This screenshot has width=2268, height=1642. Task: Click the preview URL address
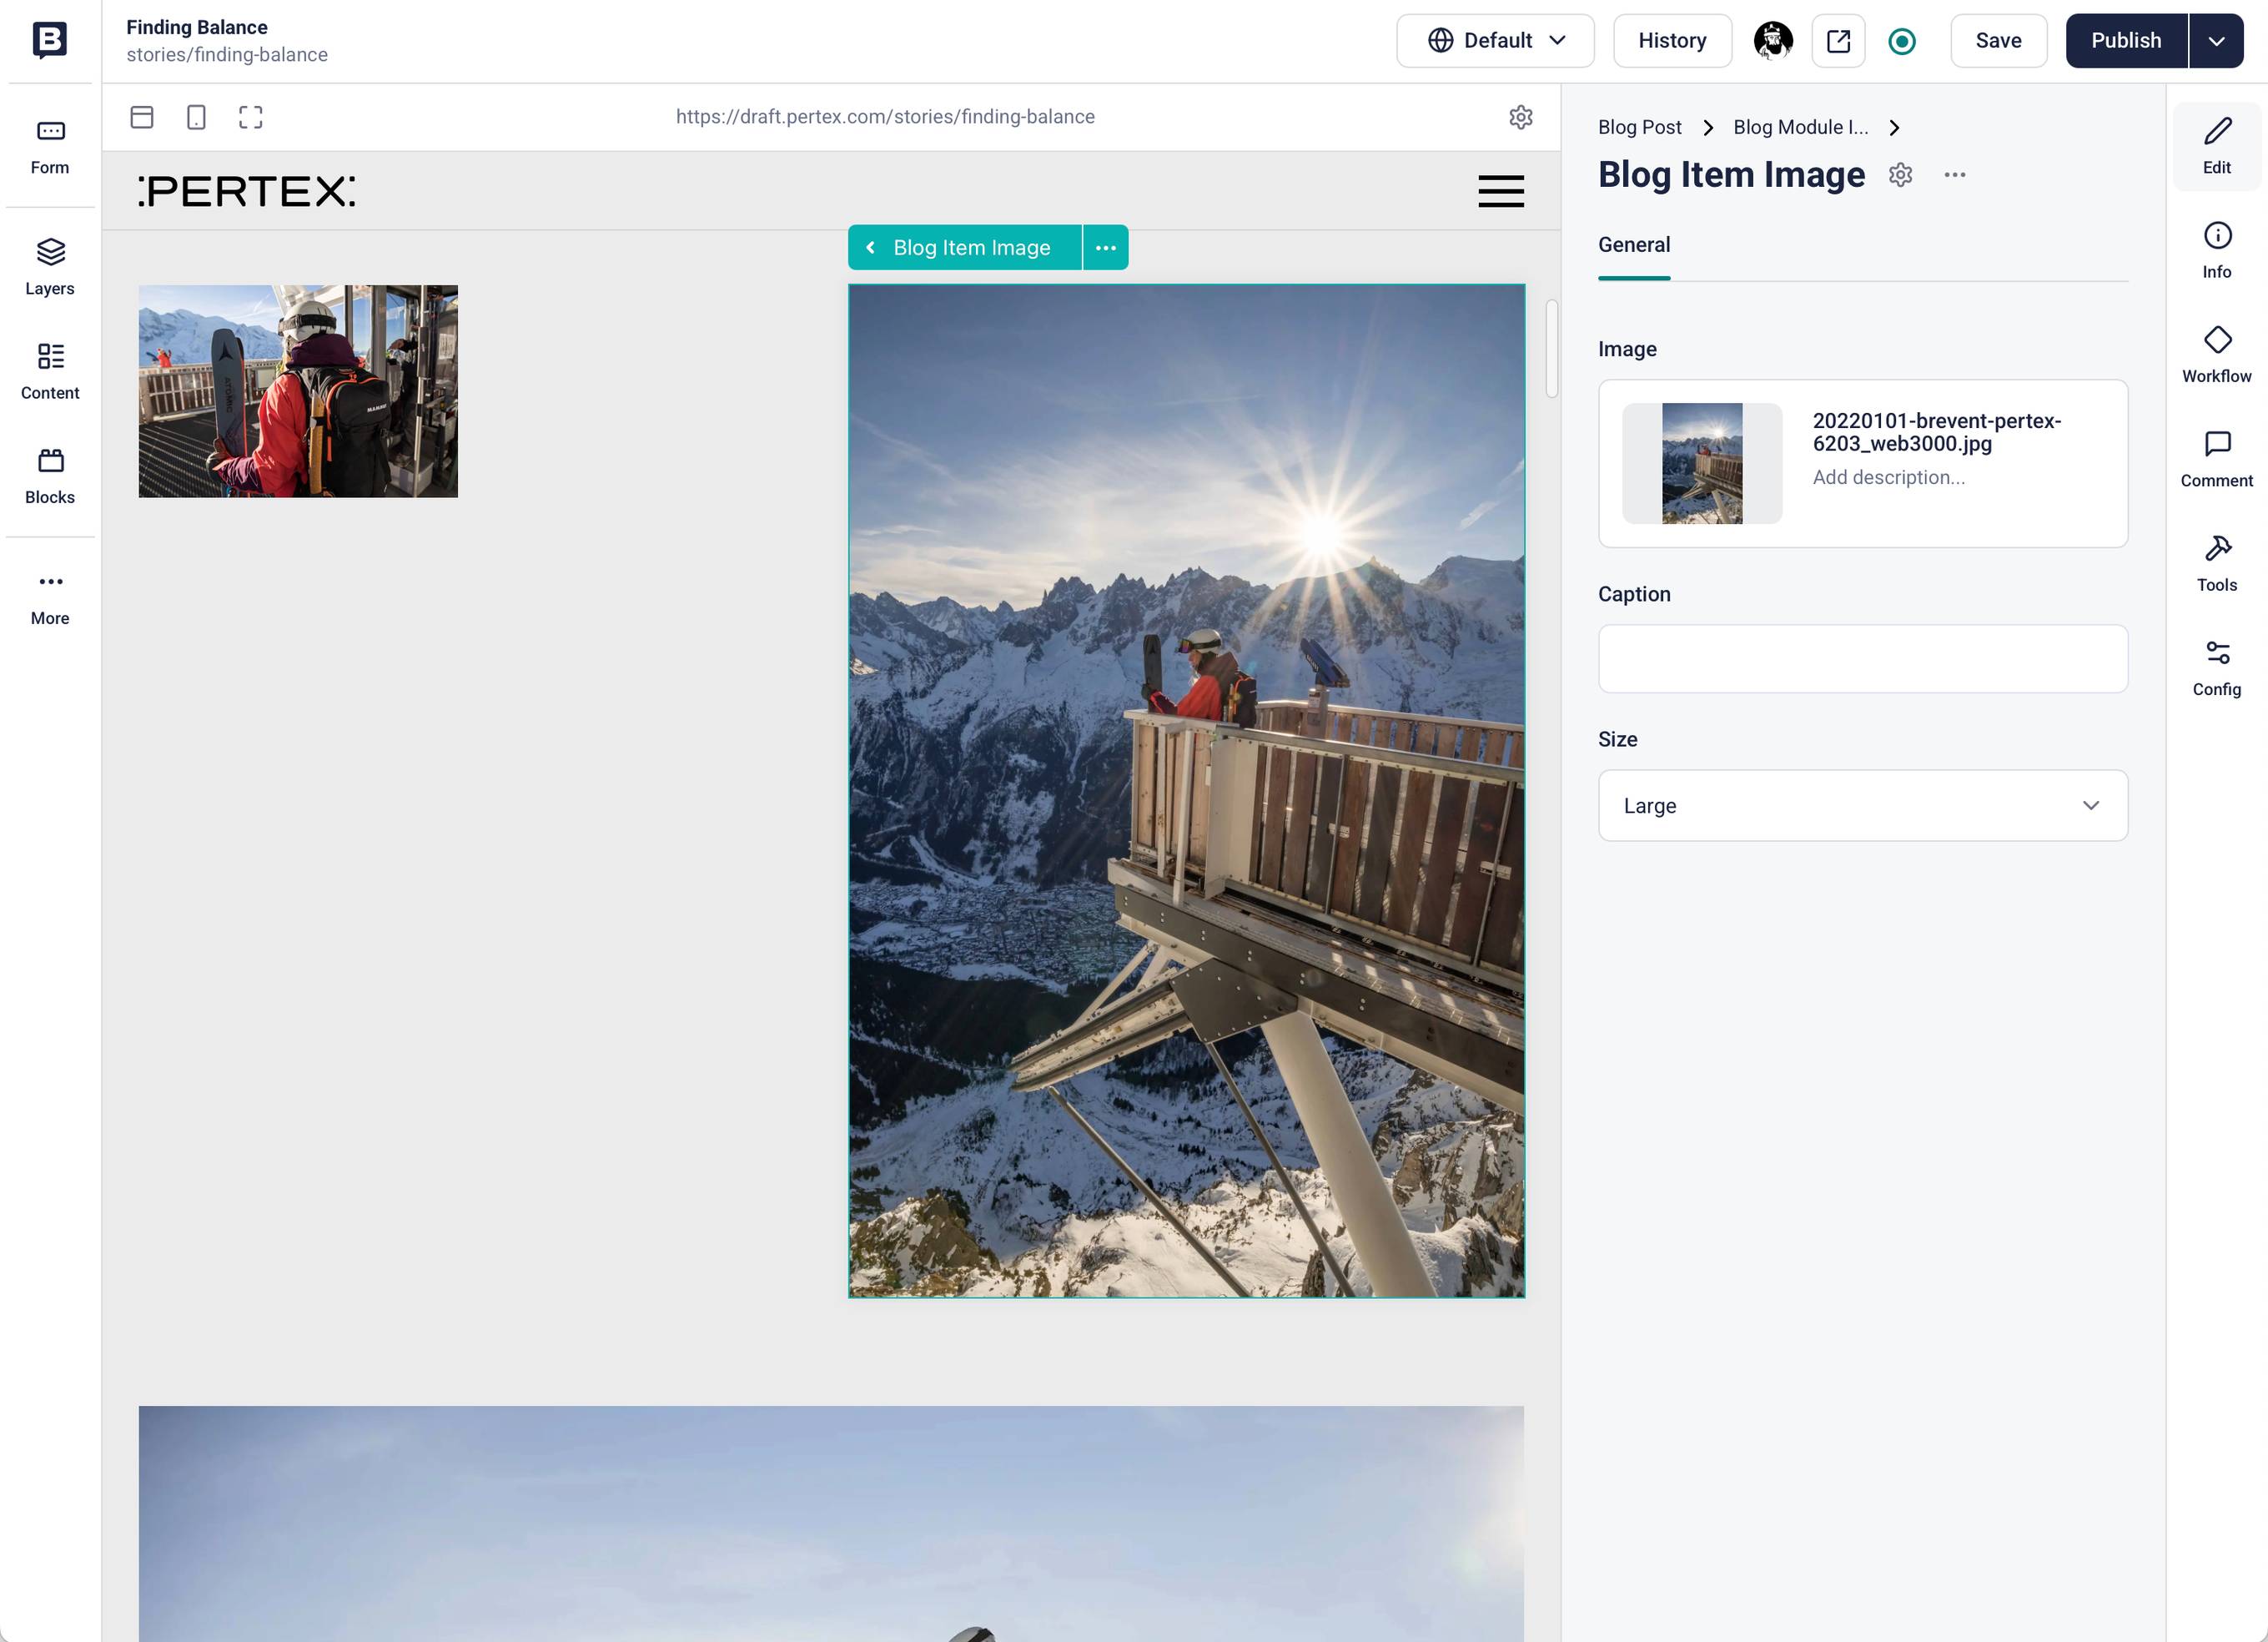884,117
